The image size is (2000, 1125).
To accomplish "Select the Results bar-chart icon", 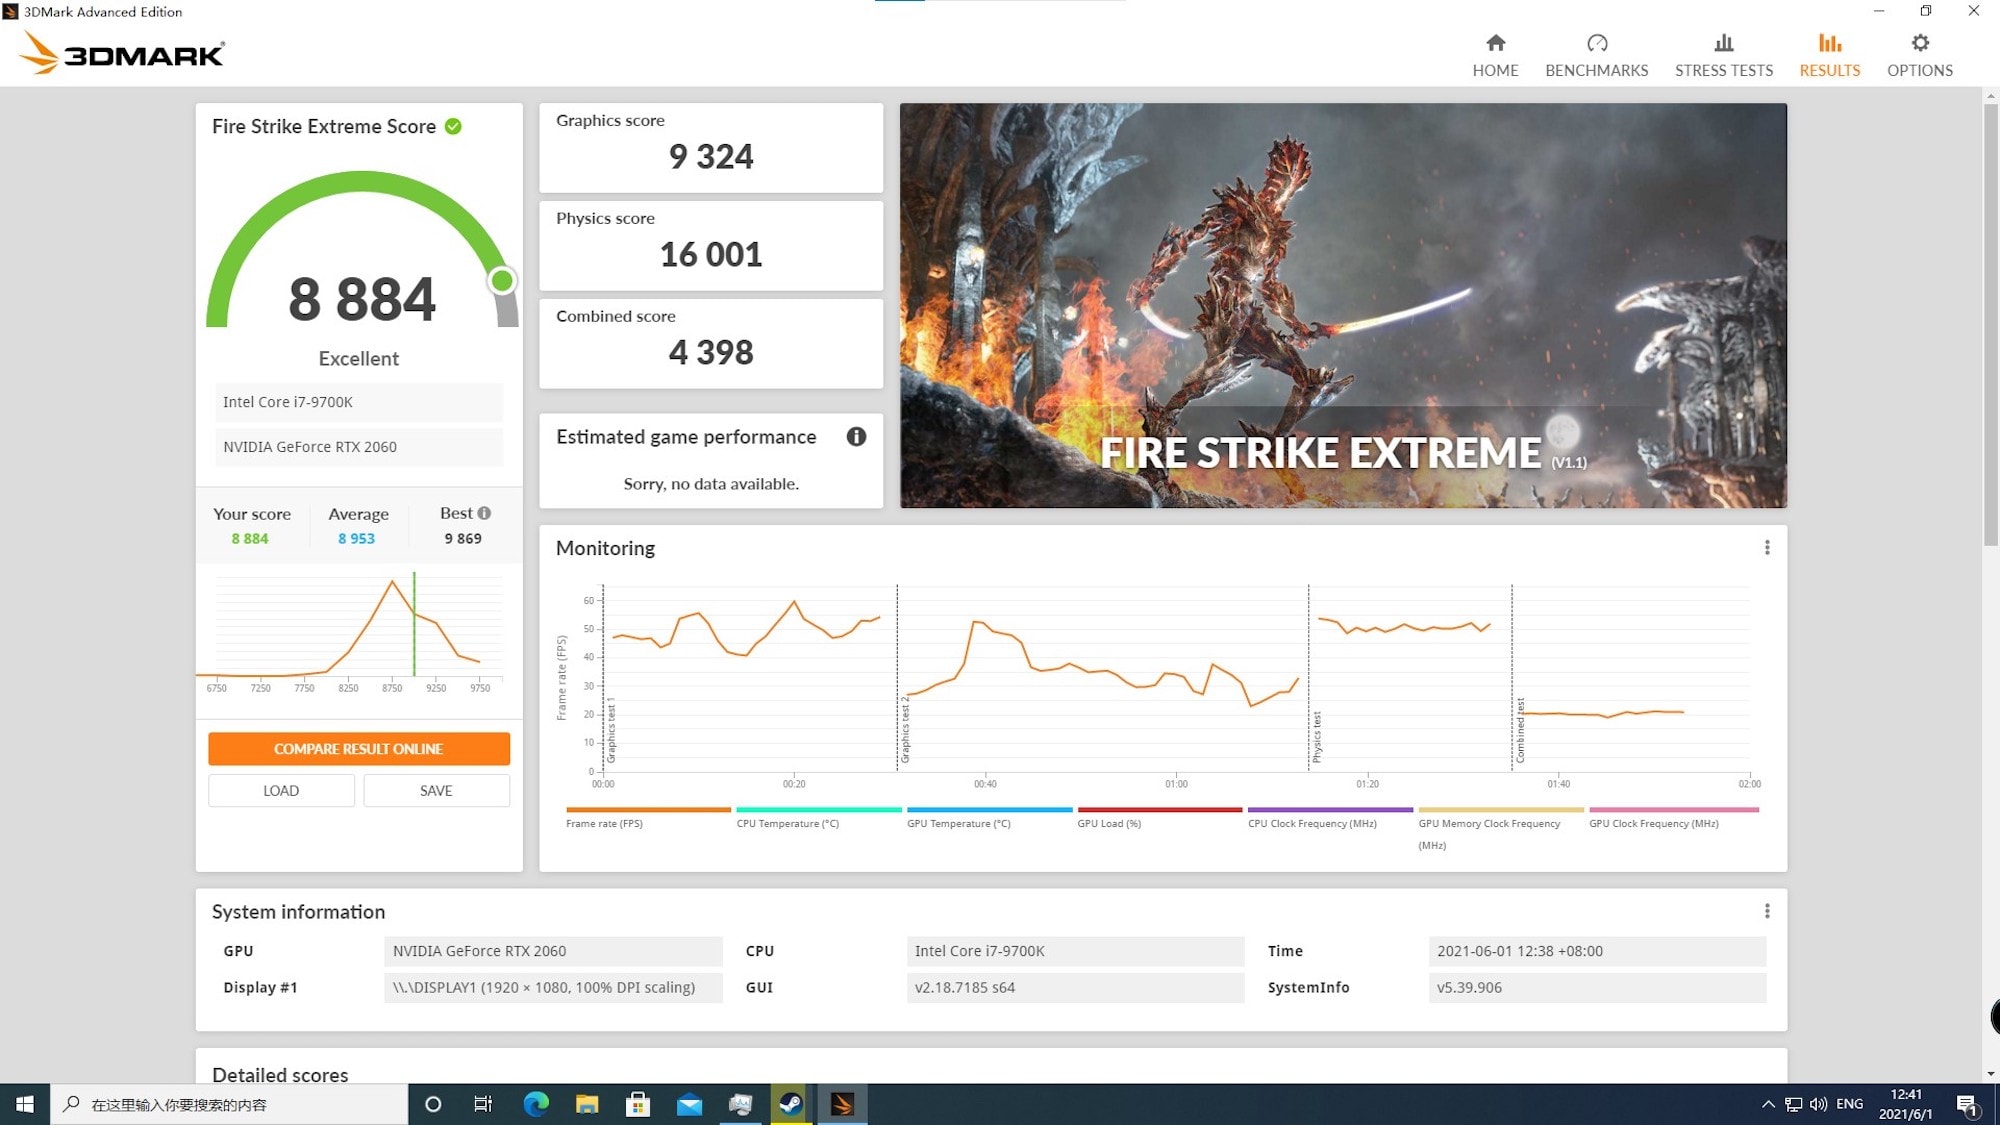I will [1830, 43].
